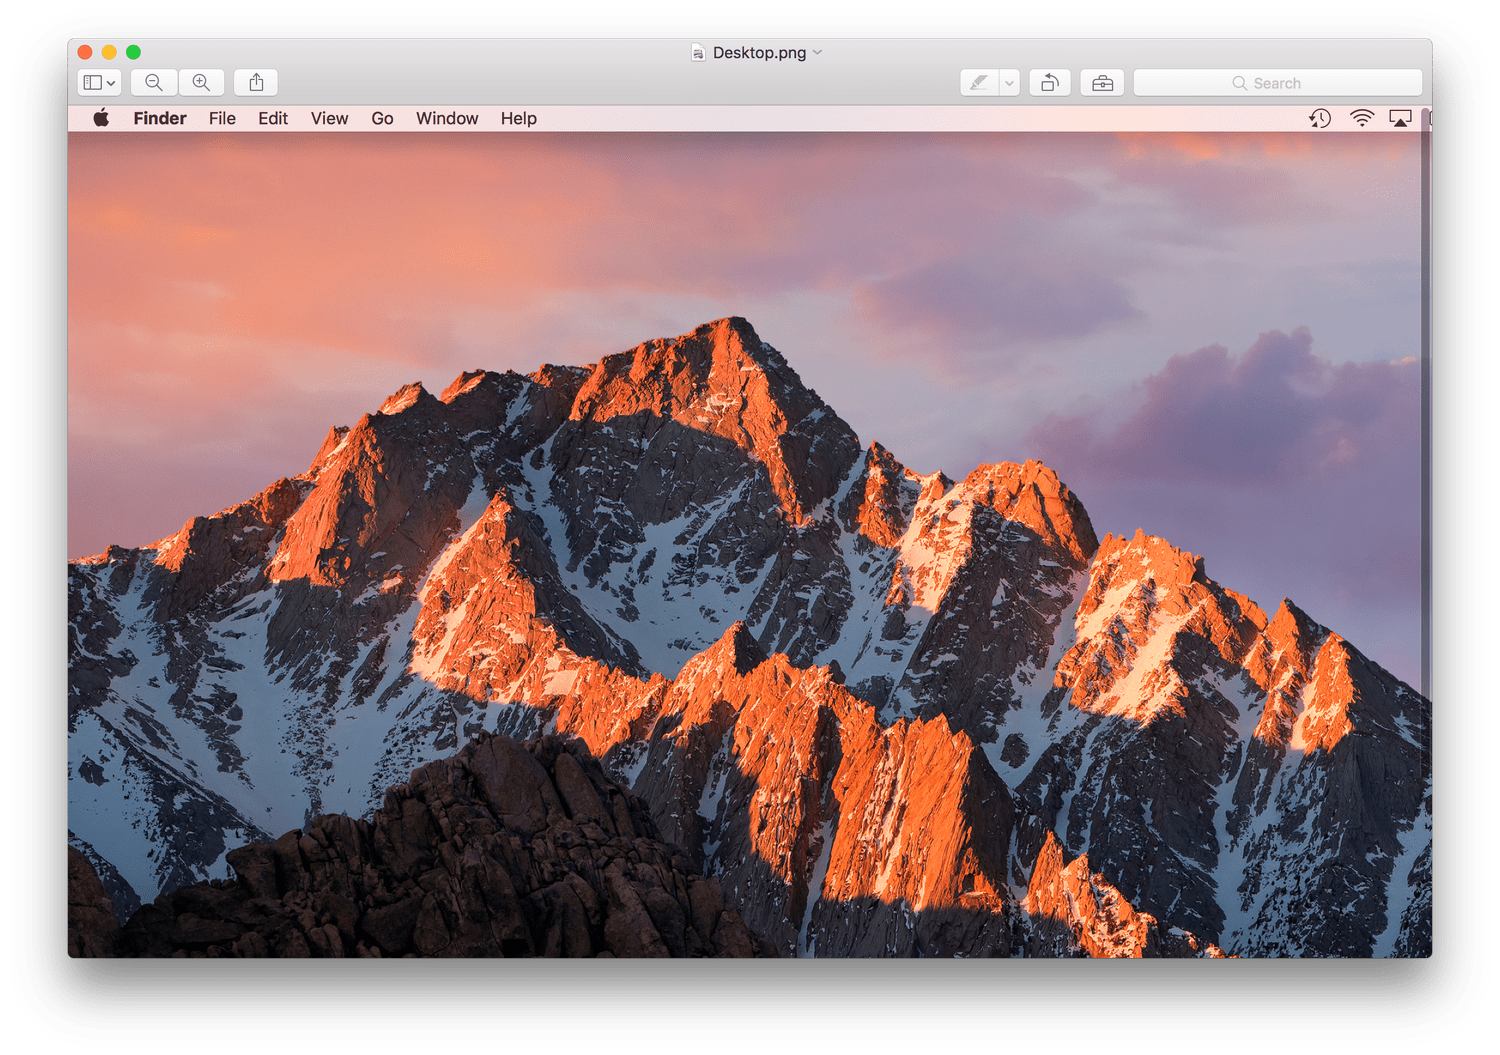
Task: Click the Help menu item
Action: (x=518, y=118)
